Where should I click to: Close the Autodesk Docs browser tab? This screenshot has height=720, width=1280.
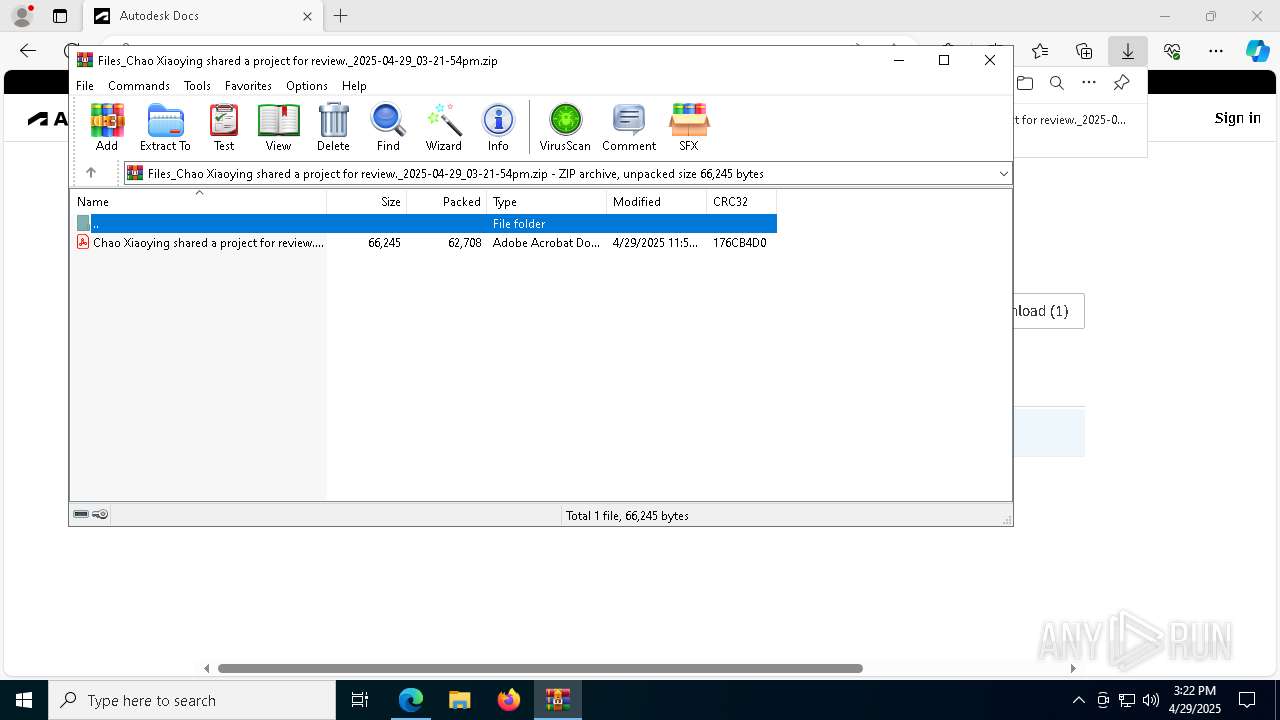pos(307,16)
